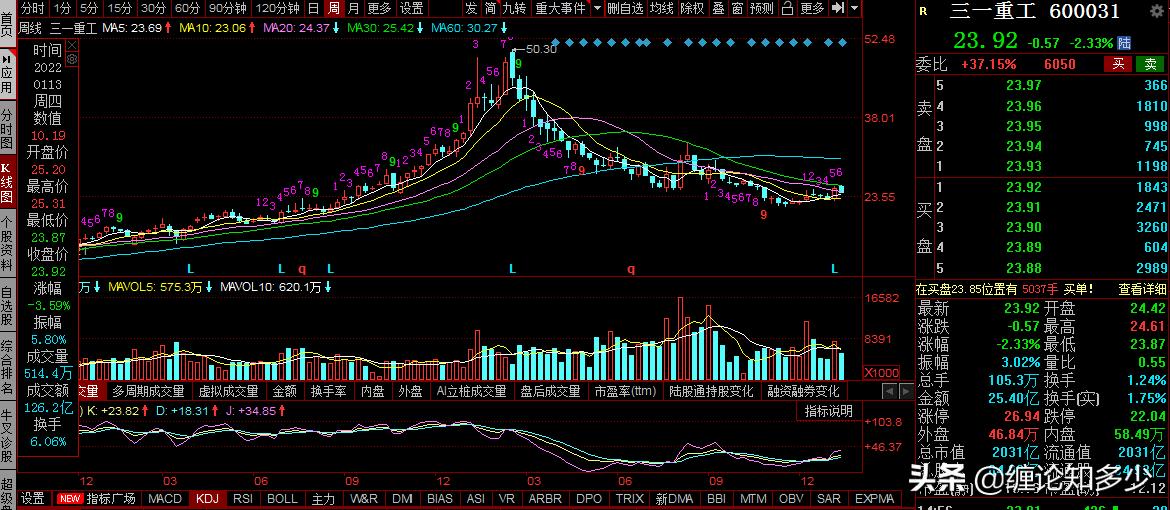Click the R margin-trading marker icon
The image size is (1170, 510).
(x=922, y=12)
